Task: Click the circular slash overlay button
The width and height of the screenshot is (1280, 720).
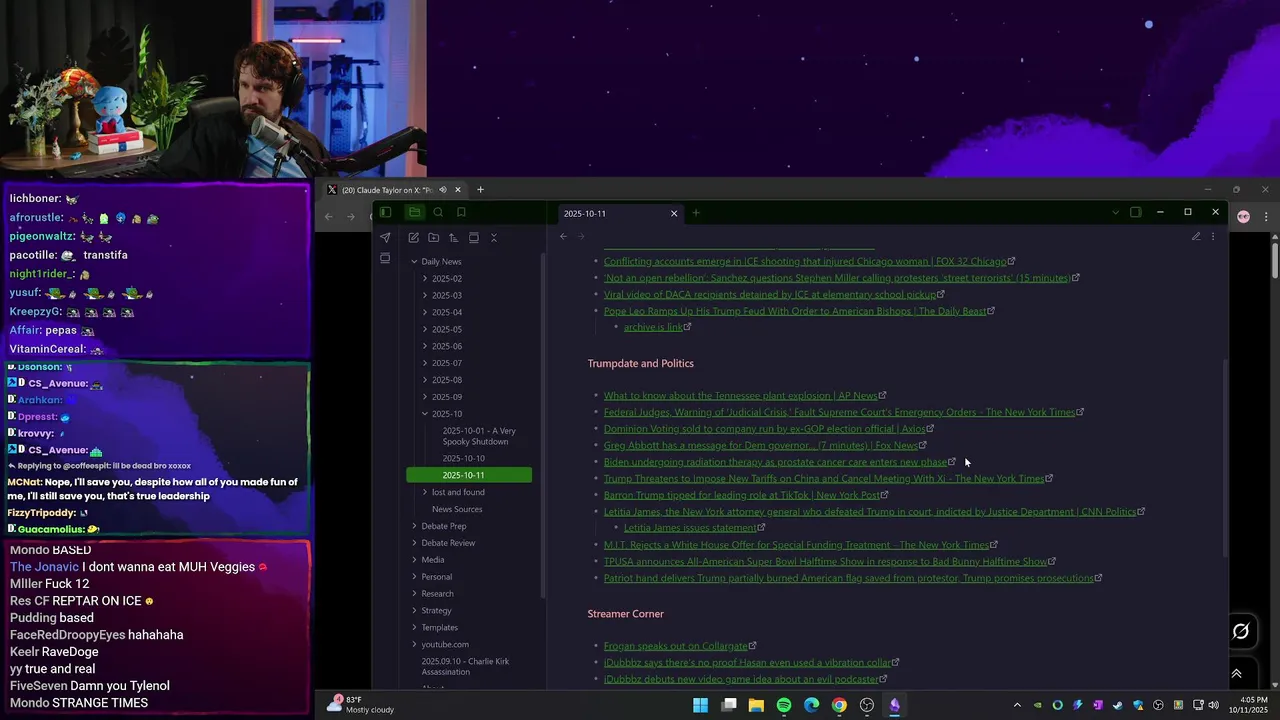Action: point(1241,631)
